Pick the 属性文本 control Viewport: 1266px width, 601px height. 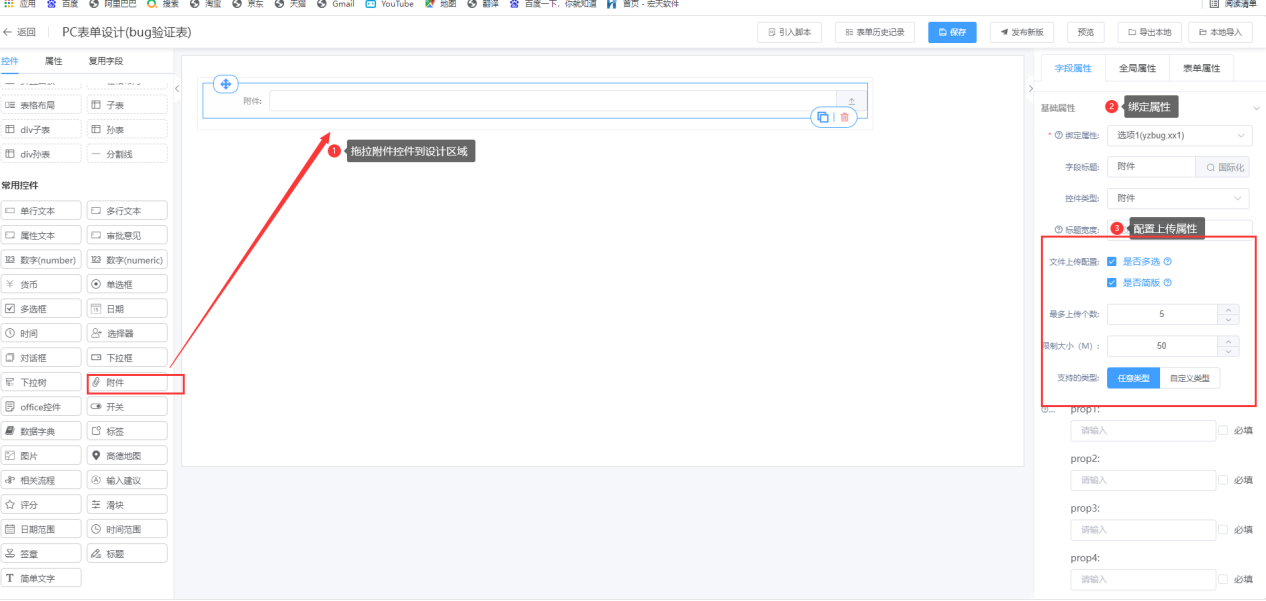(x=41, y=235)
